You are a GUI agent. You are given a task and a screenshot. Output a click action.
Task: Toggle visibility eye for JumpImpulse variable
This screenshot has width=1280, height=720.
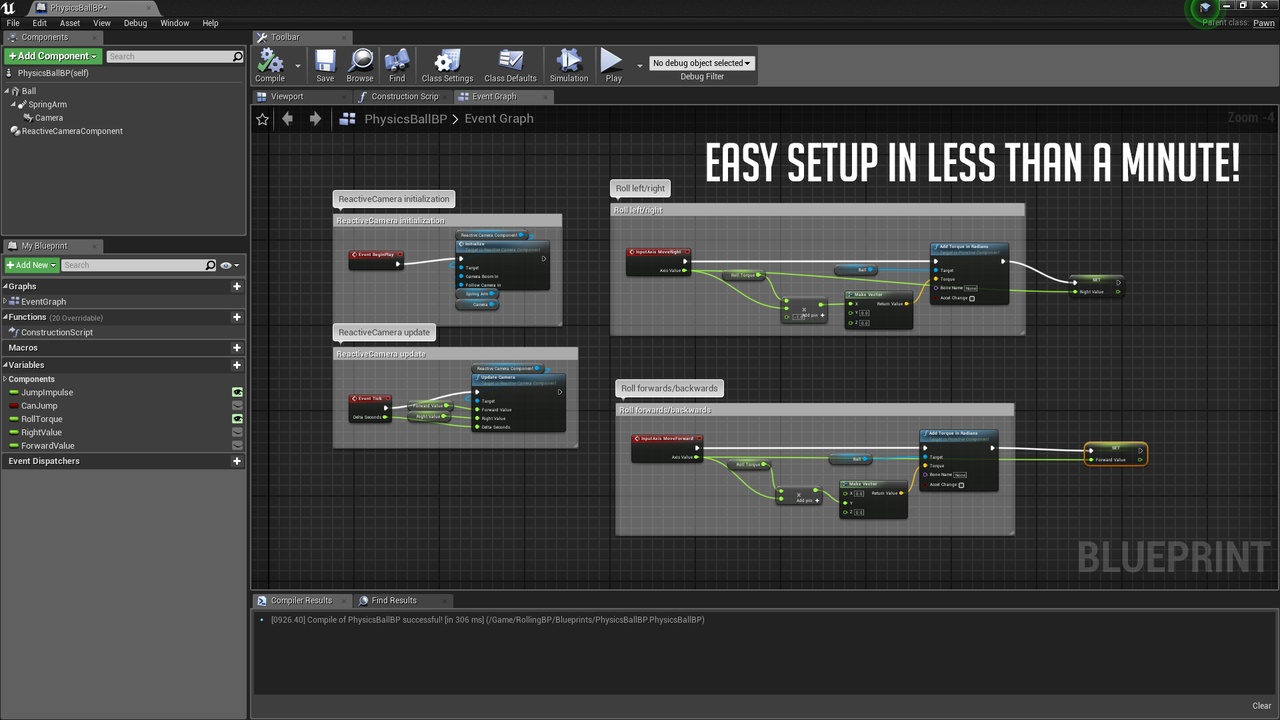pos(237,392)
